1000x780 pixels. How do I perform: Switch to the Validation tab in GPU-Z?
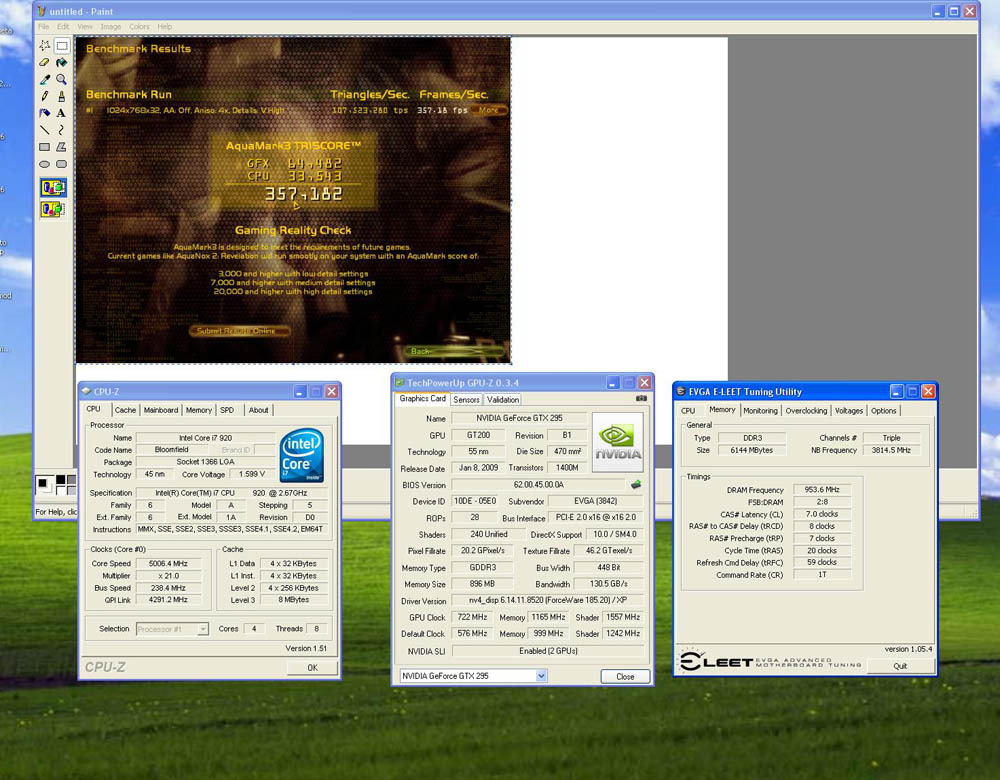click(x=503, y=400)
